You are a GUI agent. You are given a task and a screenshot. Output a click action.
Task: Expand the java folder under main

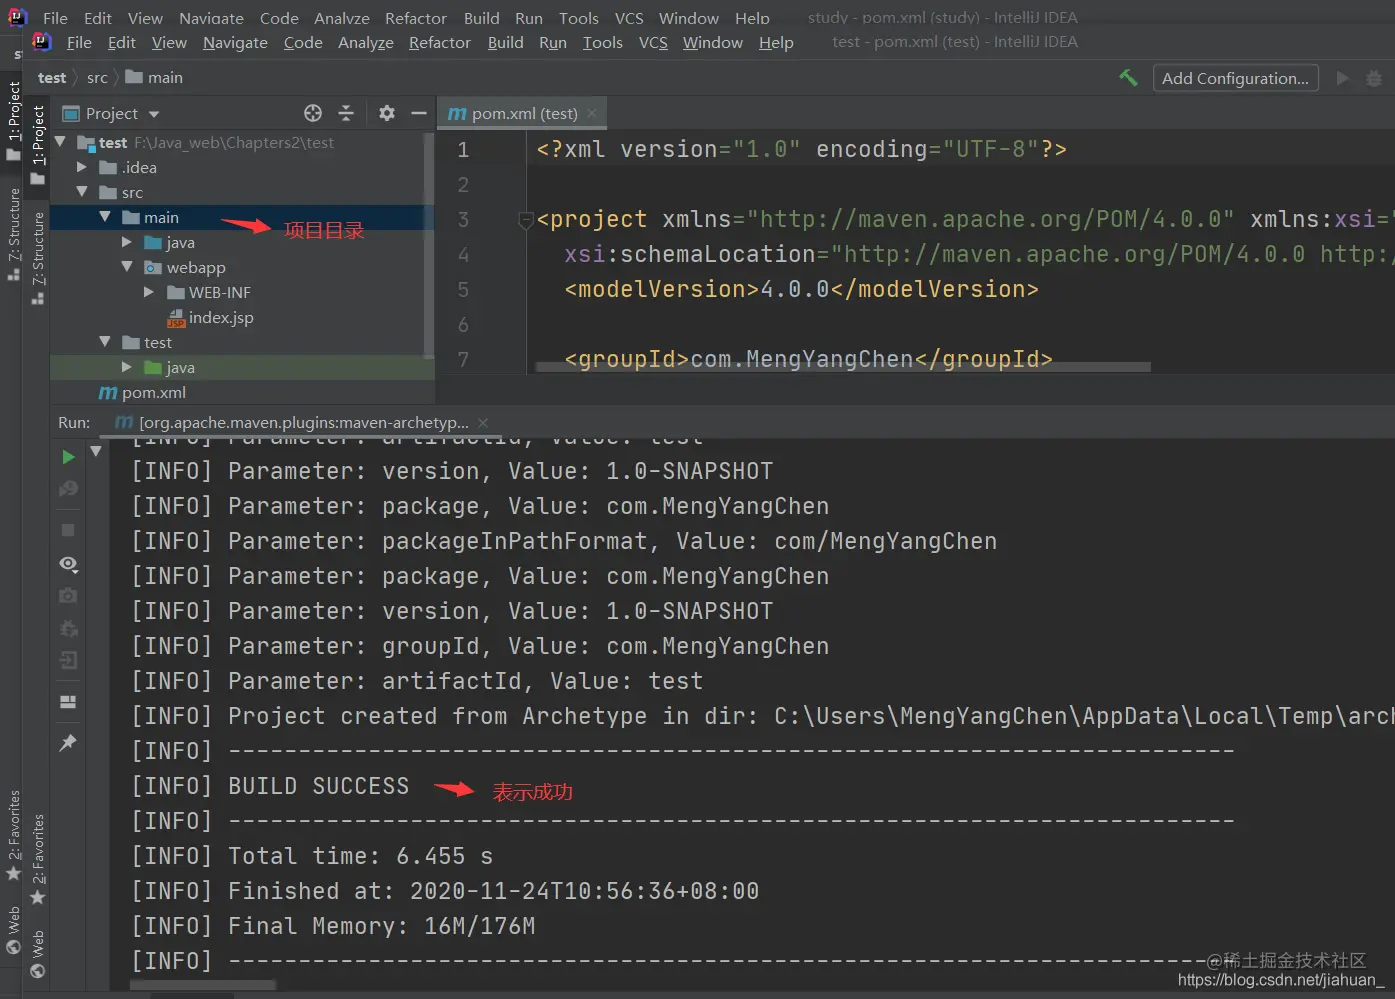point(127,242)
